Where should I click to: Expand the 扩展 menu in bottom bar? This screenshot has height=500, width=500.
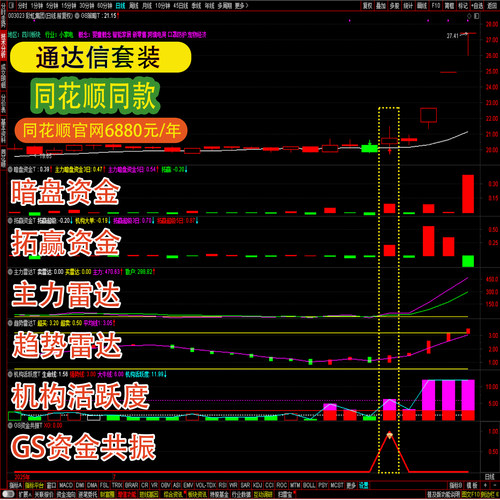point(25,494)
